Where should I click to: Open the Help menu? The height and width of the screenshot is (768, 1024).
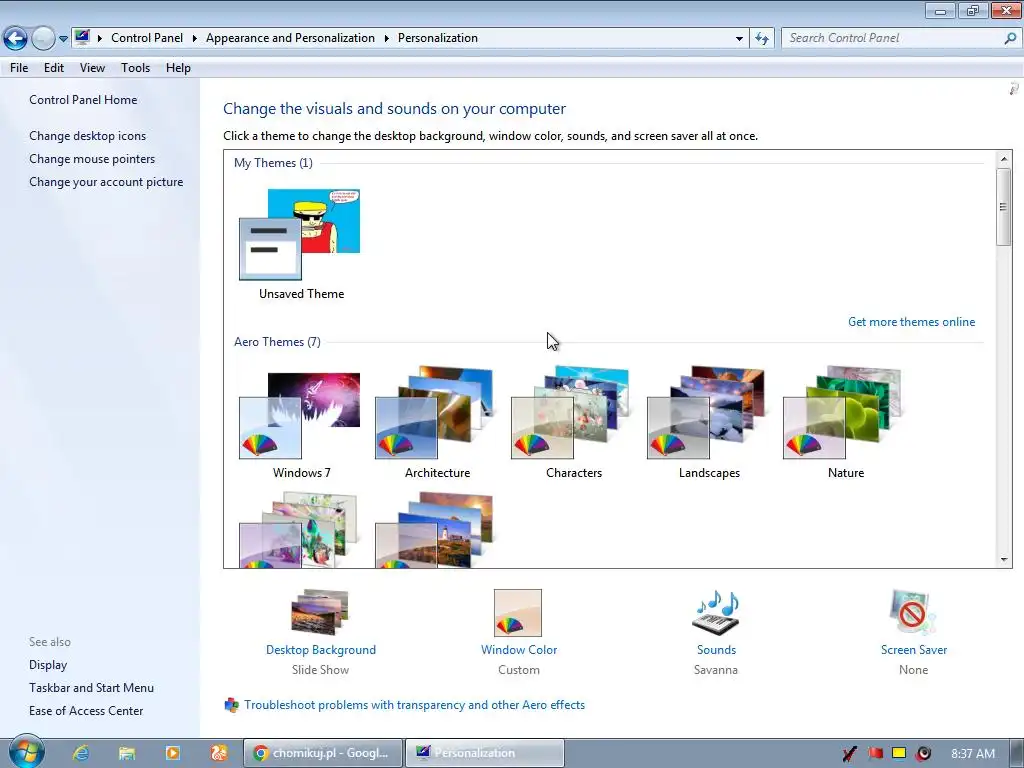coord(178,68)
